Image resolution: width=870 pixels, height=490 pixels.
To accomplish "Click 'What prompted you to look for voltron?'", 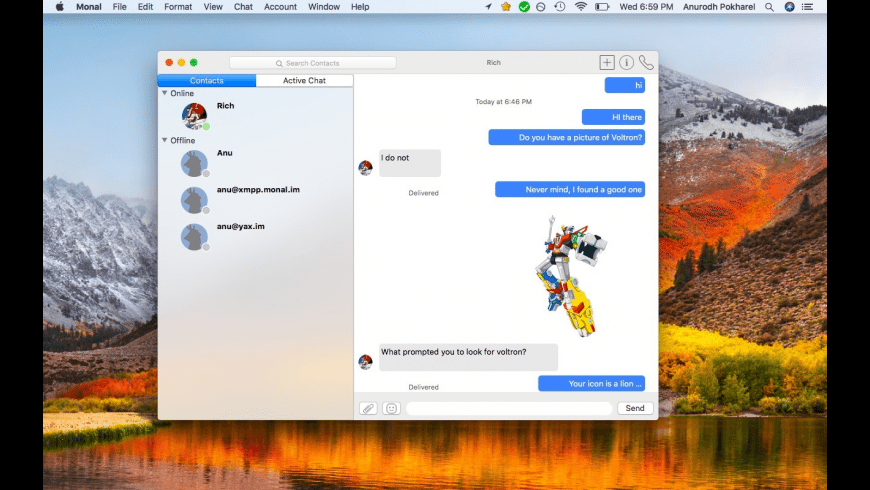I will click(468, 357).
